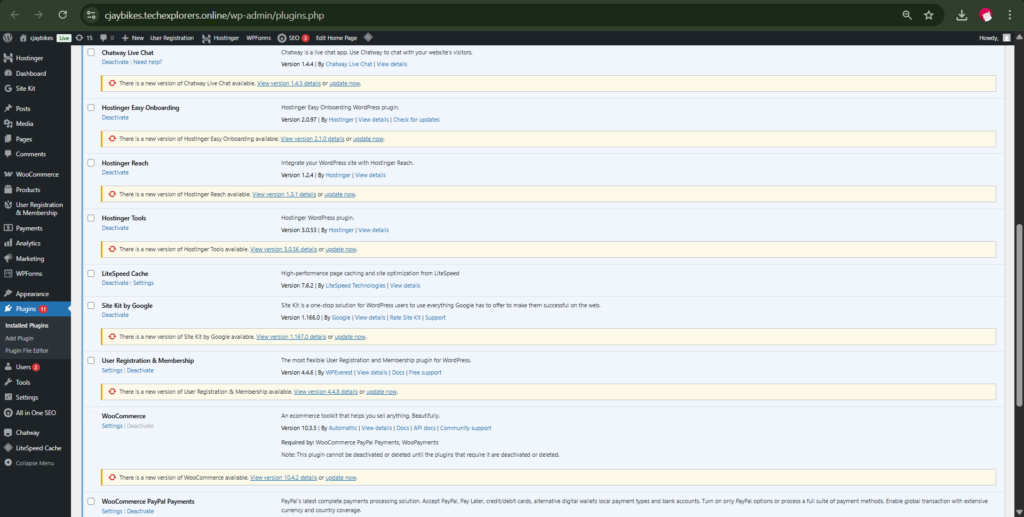This screenshot has width=1024, height=517.
Task: Open the Howdy user account dropdown
Action: coord(994,38)
